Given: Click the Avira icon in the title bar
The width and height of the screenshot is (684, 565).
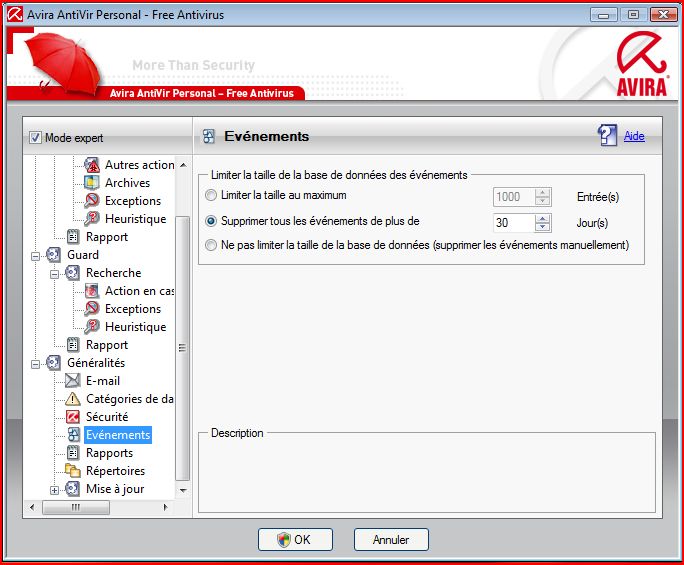Looking at the screenshot, I should coord(15,14).
